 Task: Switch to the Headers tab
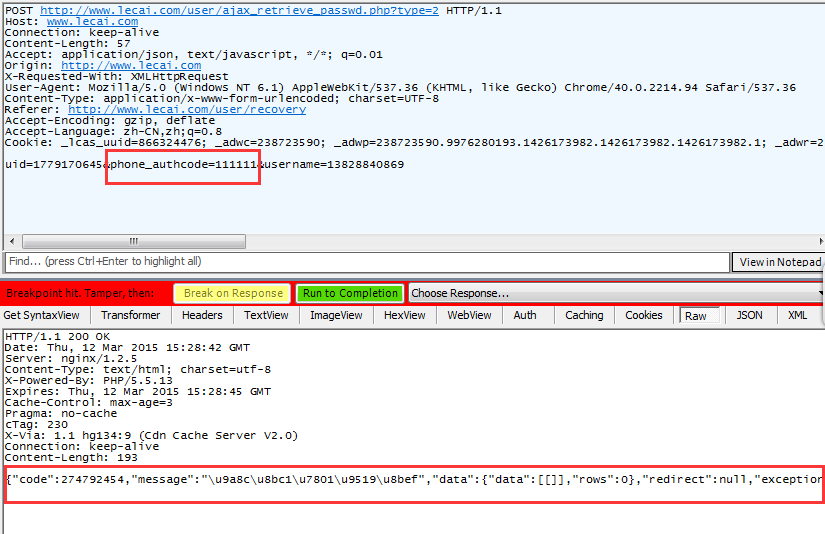(x=202, y=315)
